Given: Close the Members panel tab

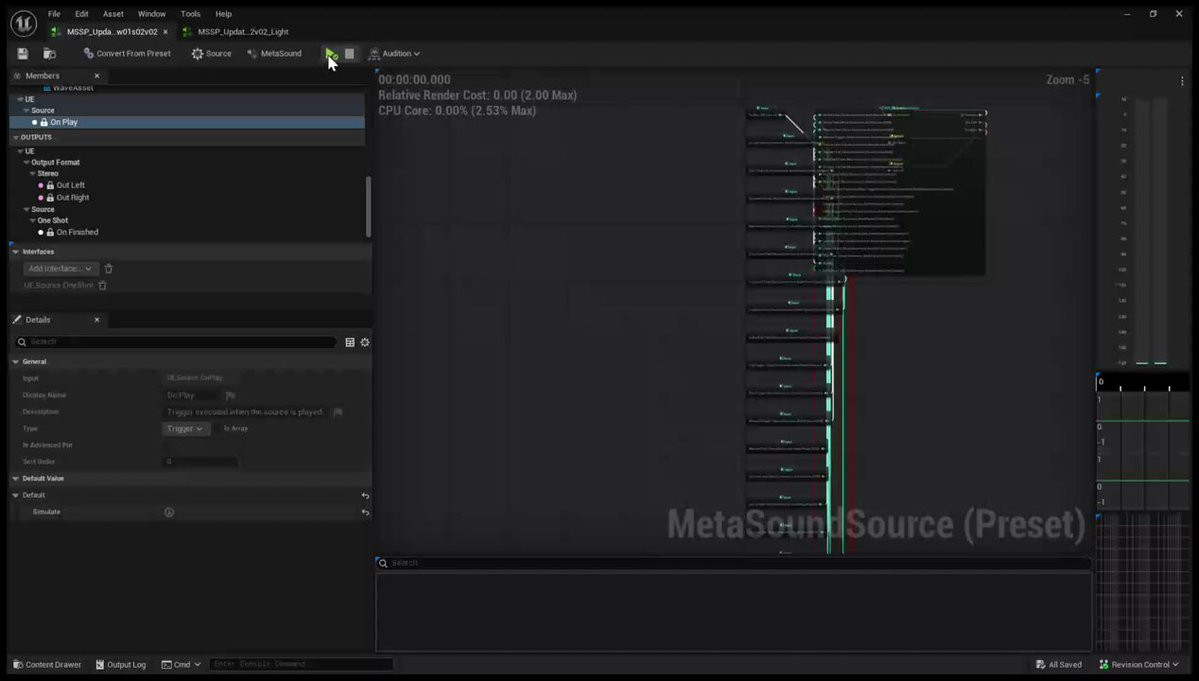Looking at the screenshot, I should coord(97,76).
